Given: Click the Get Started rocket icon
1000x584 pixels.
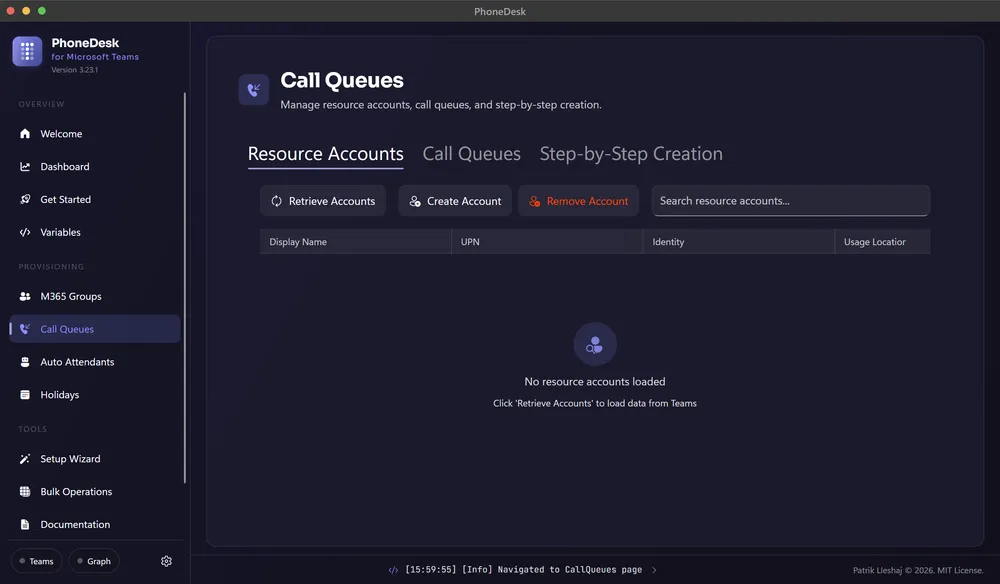Looking at the screenshot, I should pos(25,200).
